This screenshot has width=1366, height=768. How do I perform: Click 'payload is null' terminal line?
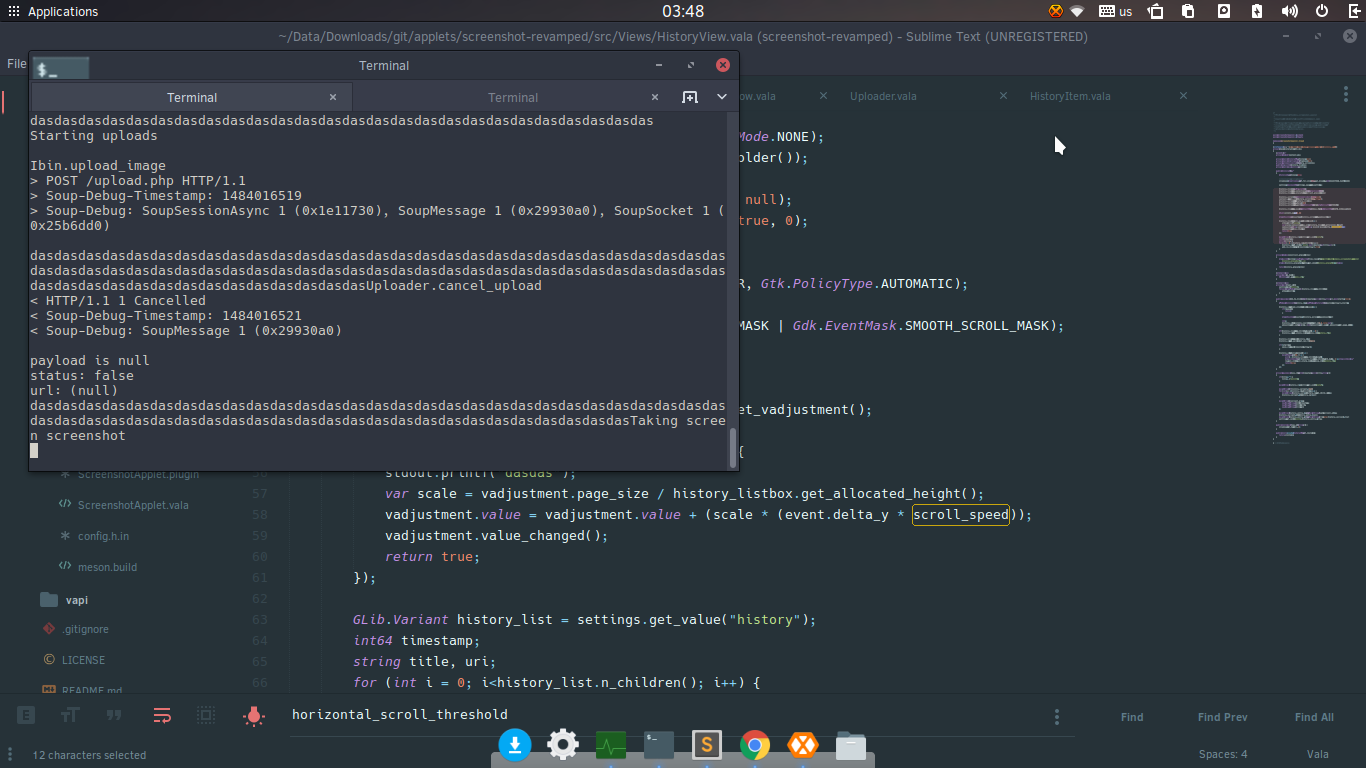[x=89, y=360]
